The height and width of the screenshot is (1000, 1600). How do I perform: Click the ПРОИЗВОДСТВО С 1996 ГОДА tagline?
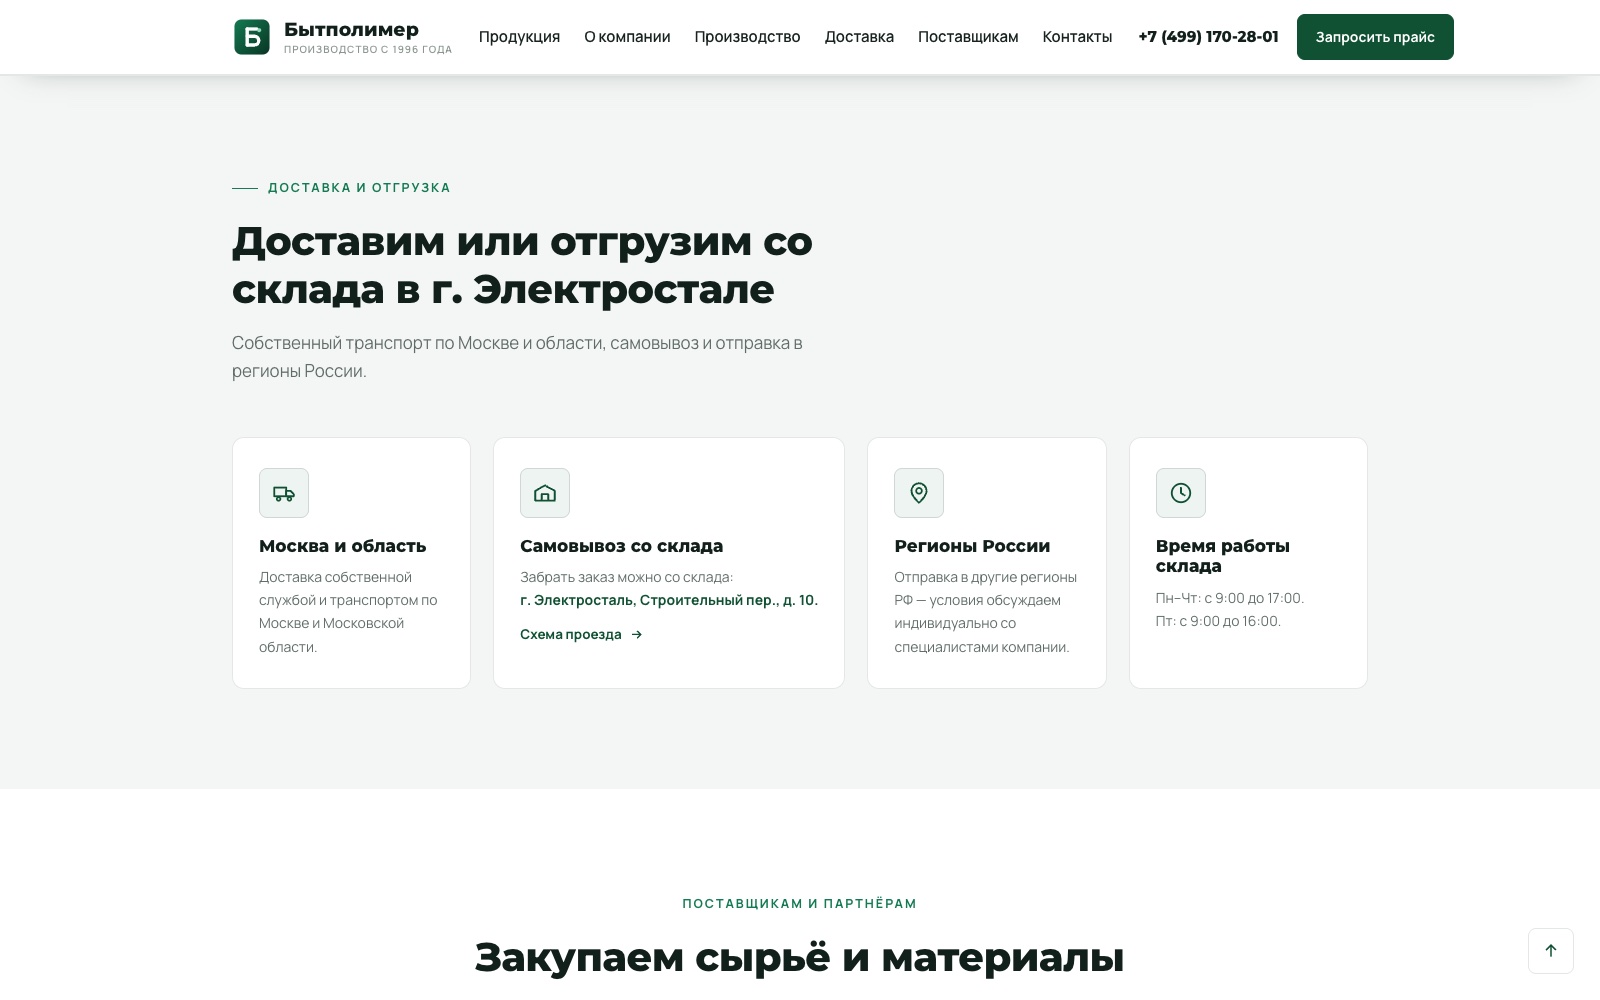tap(368, 50)
